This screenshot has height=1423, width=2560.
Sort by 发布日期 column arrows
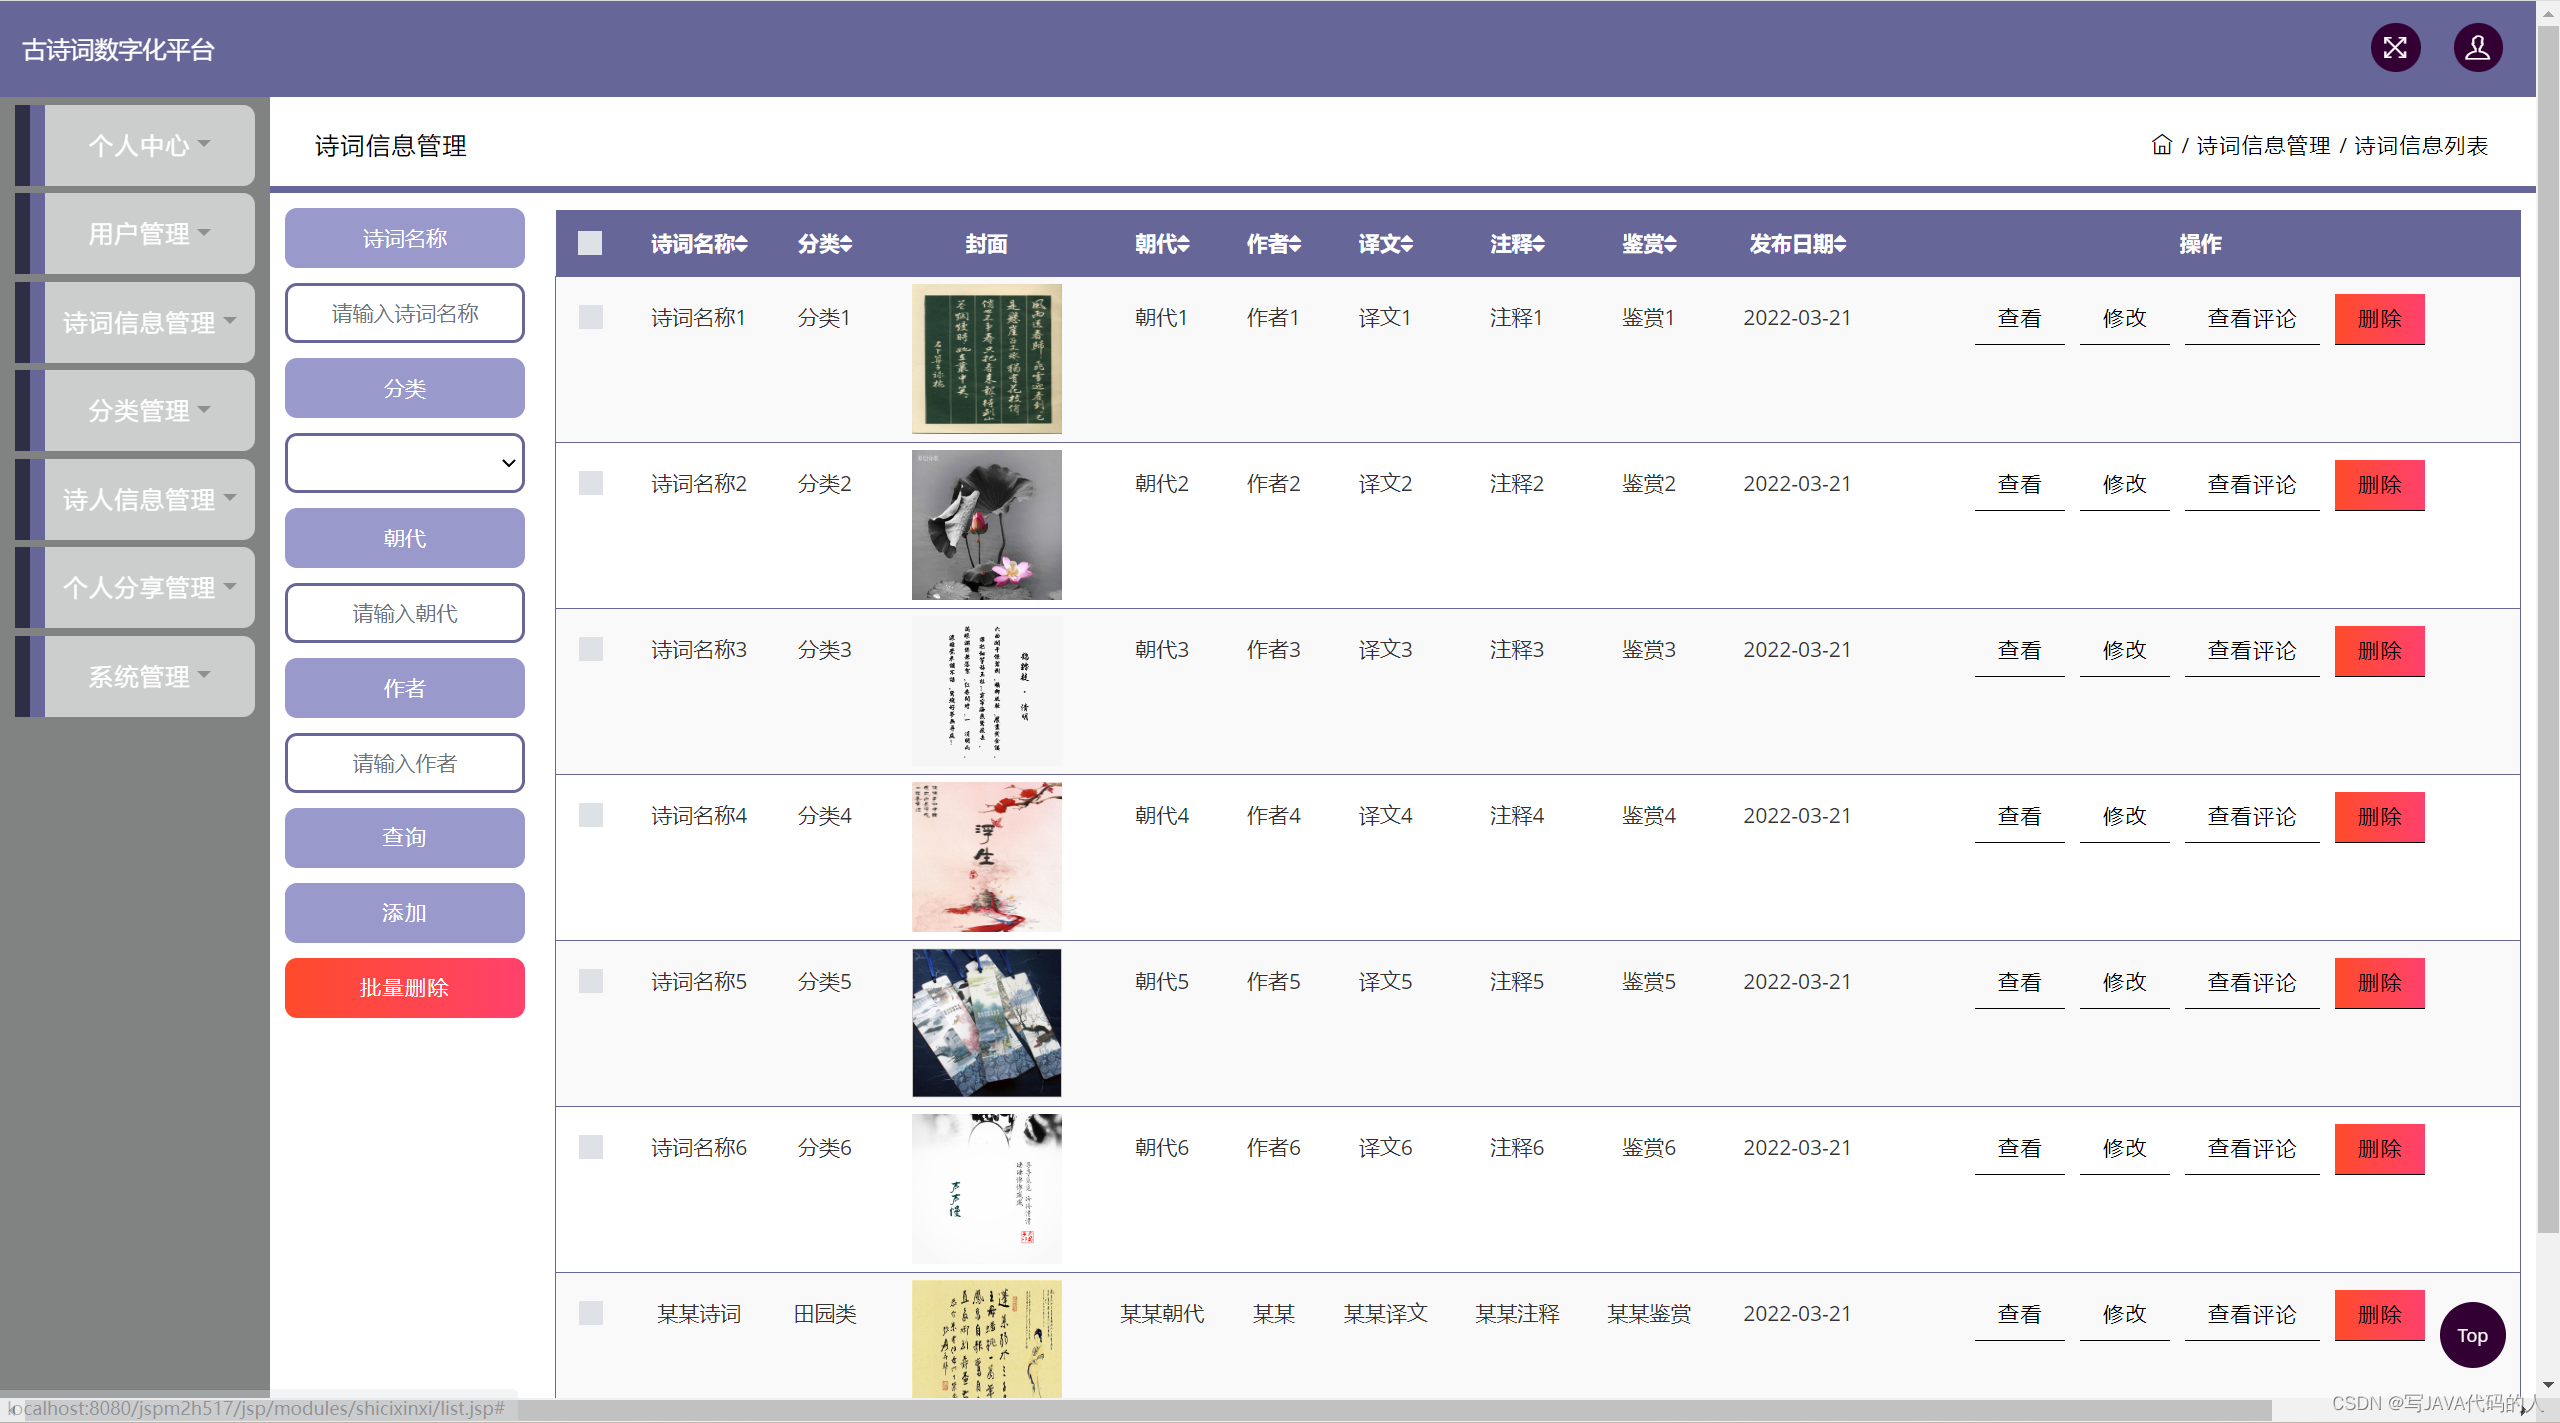[1840, 244]
